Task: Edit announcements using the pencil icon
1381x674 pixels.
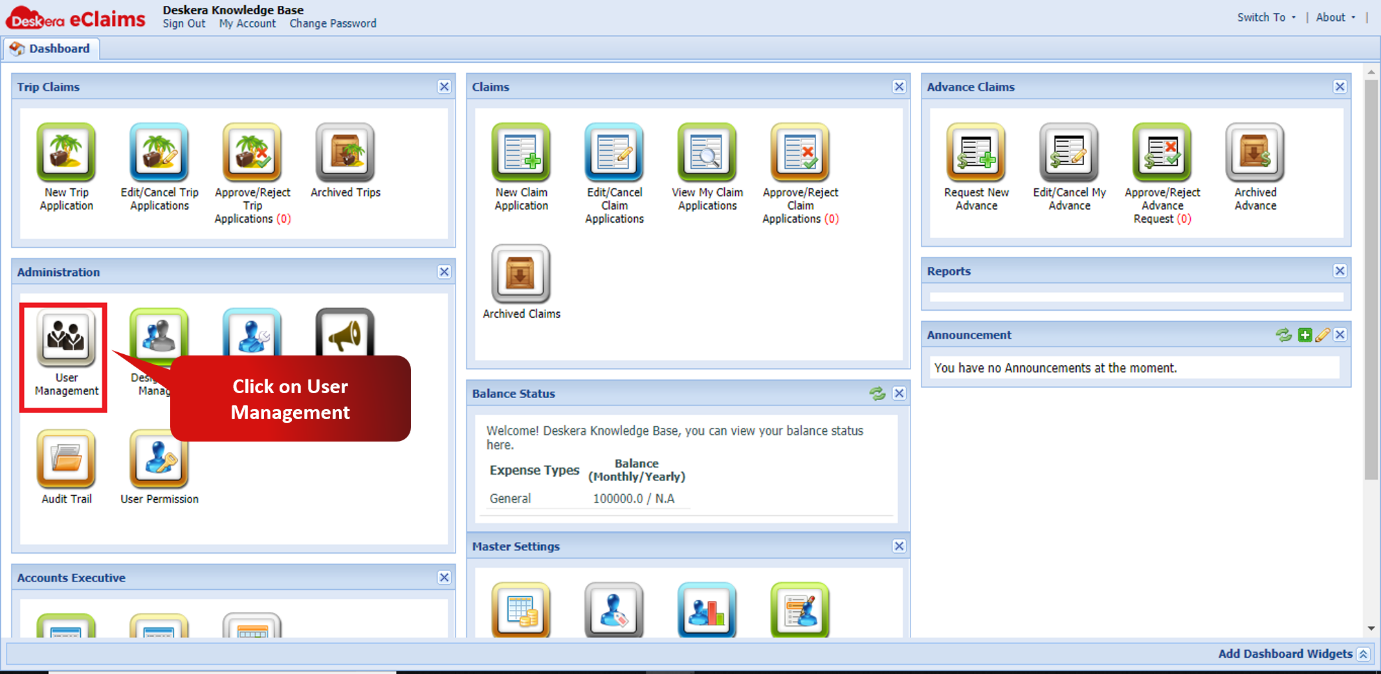Action: point(1321,334)
